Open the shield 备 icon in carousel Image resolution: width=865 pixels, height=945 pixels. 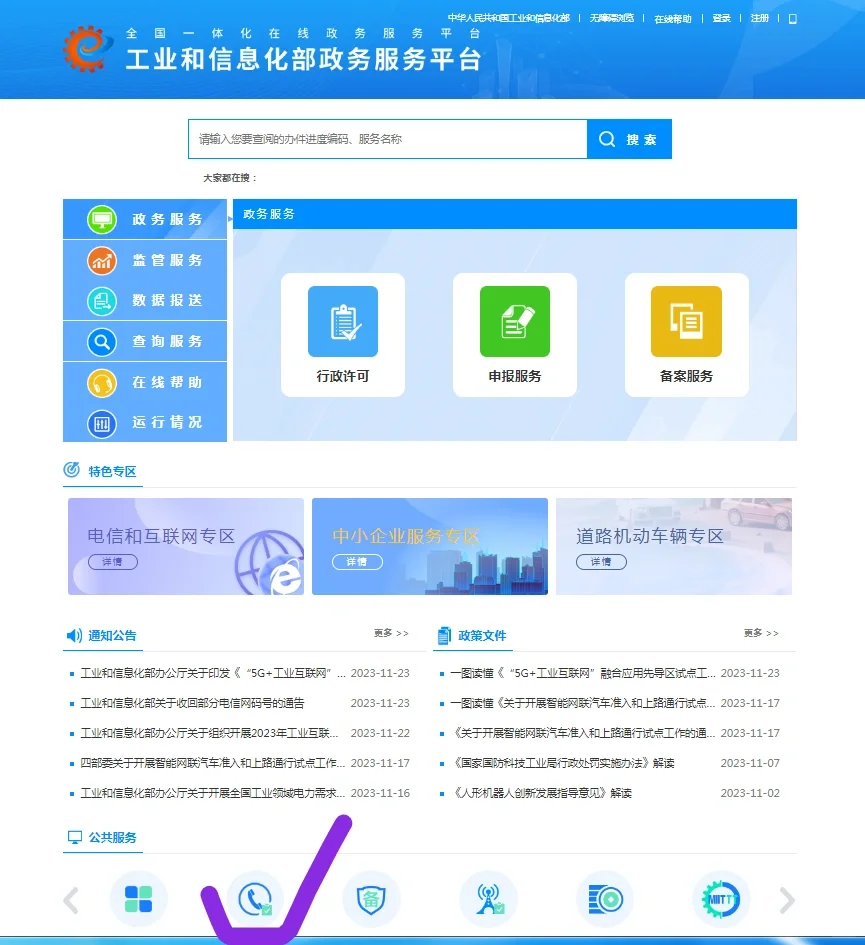[x=371, y=899]
